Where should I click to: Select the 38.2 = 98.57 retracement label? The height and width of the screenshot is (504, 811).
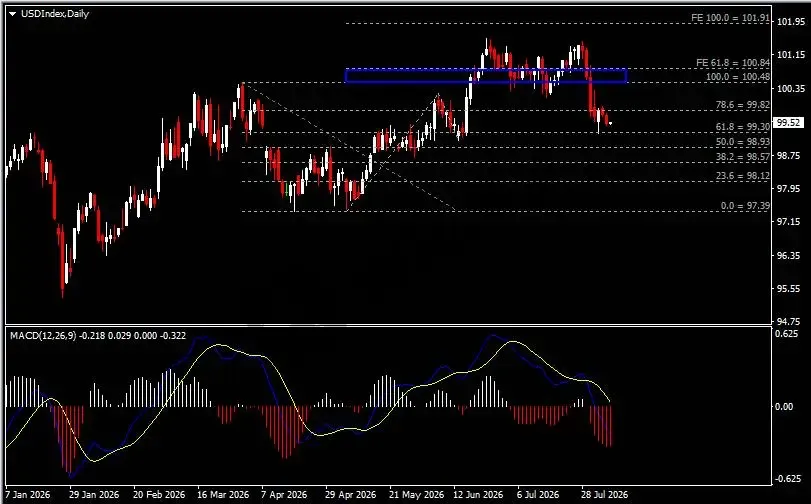click(x=743, y=156)
